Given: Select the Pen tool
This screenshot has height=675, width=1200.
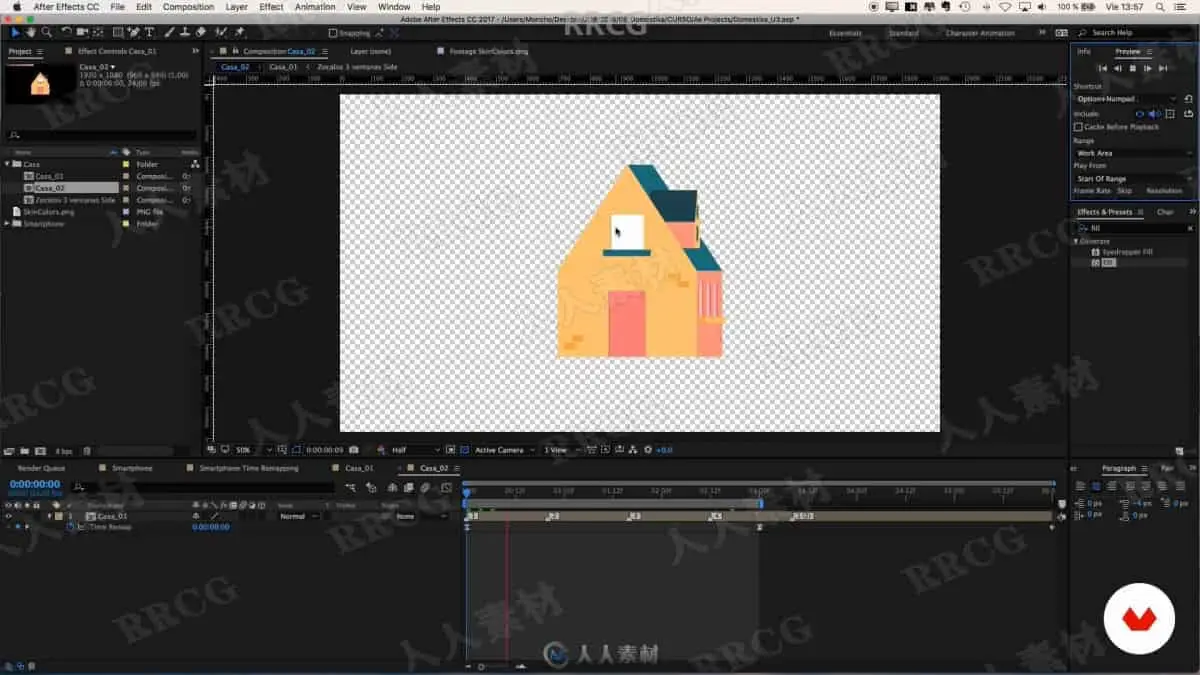Looking at the screenshot, I should pos(134,32).
